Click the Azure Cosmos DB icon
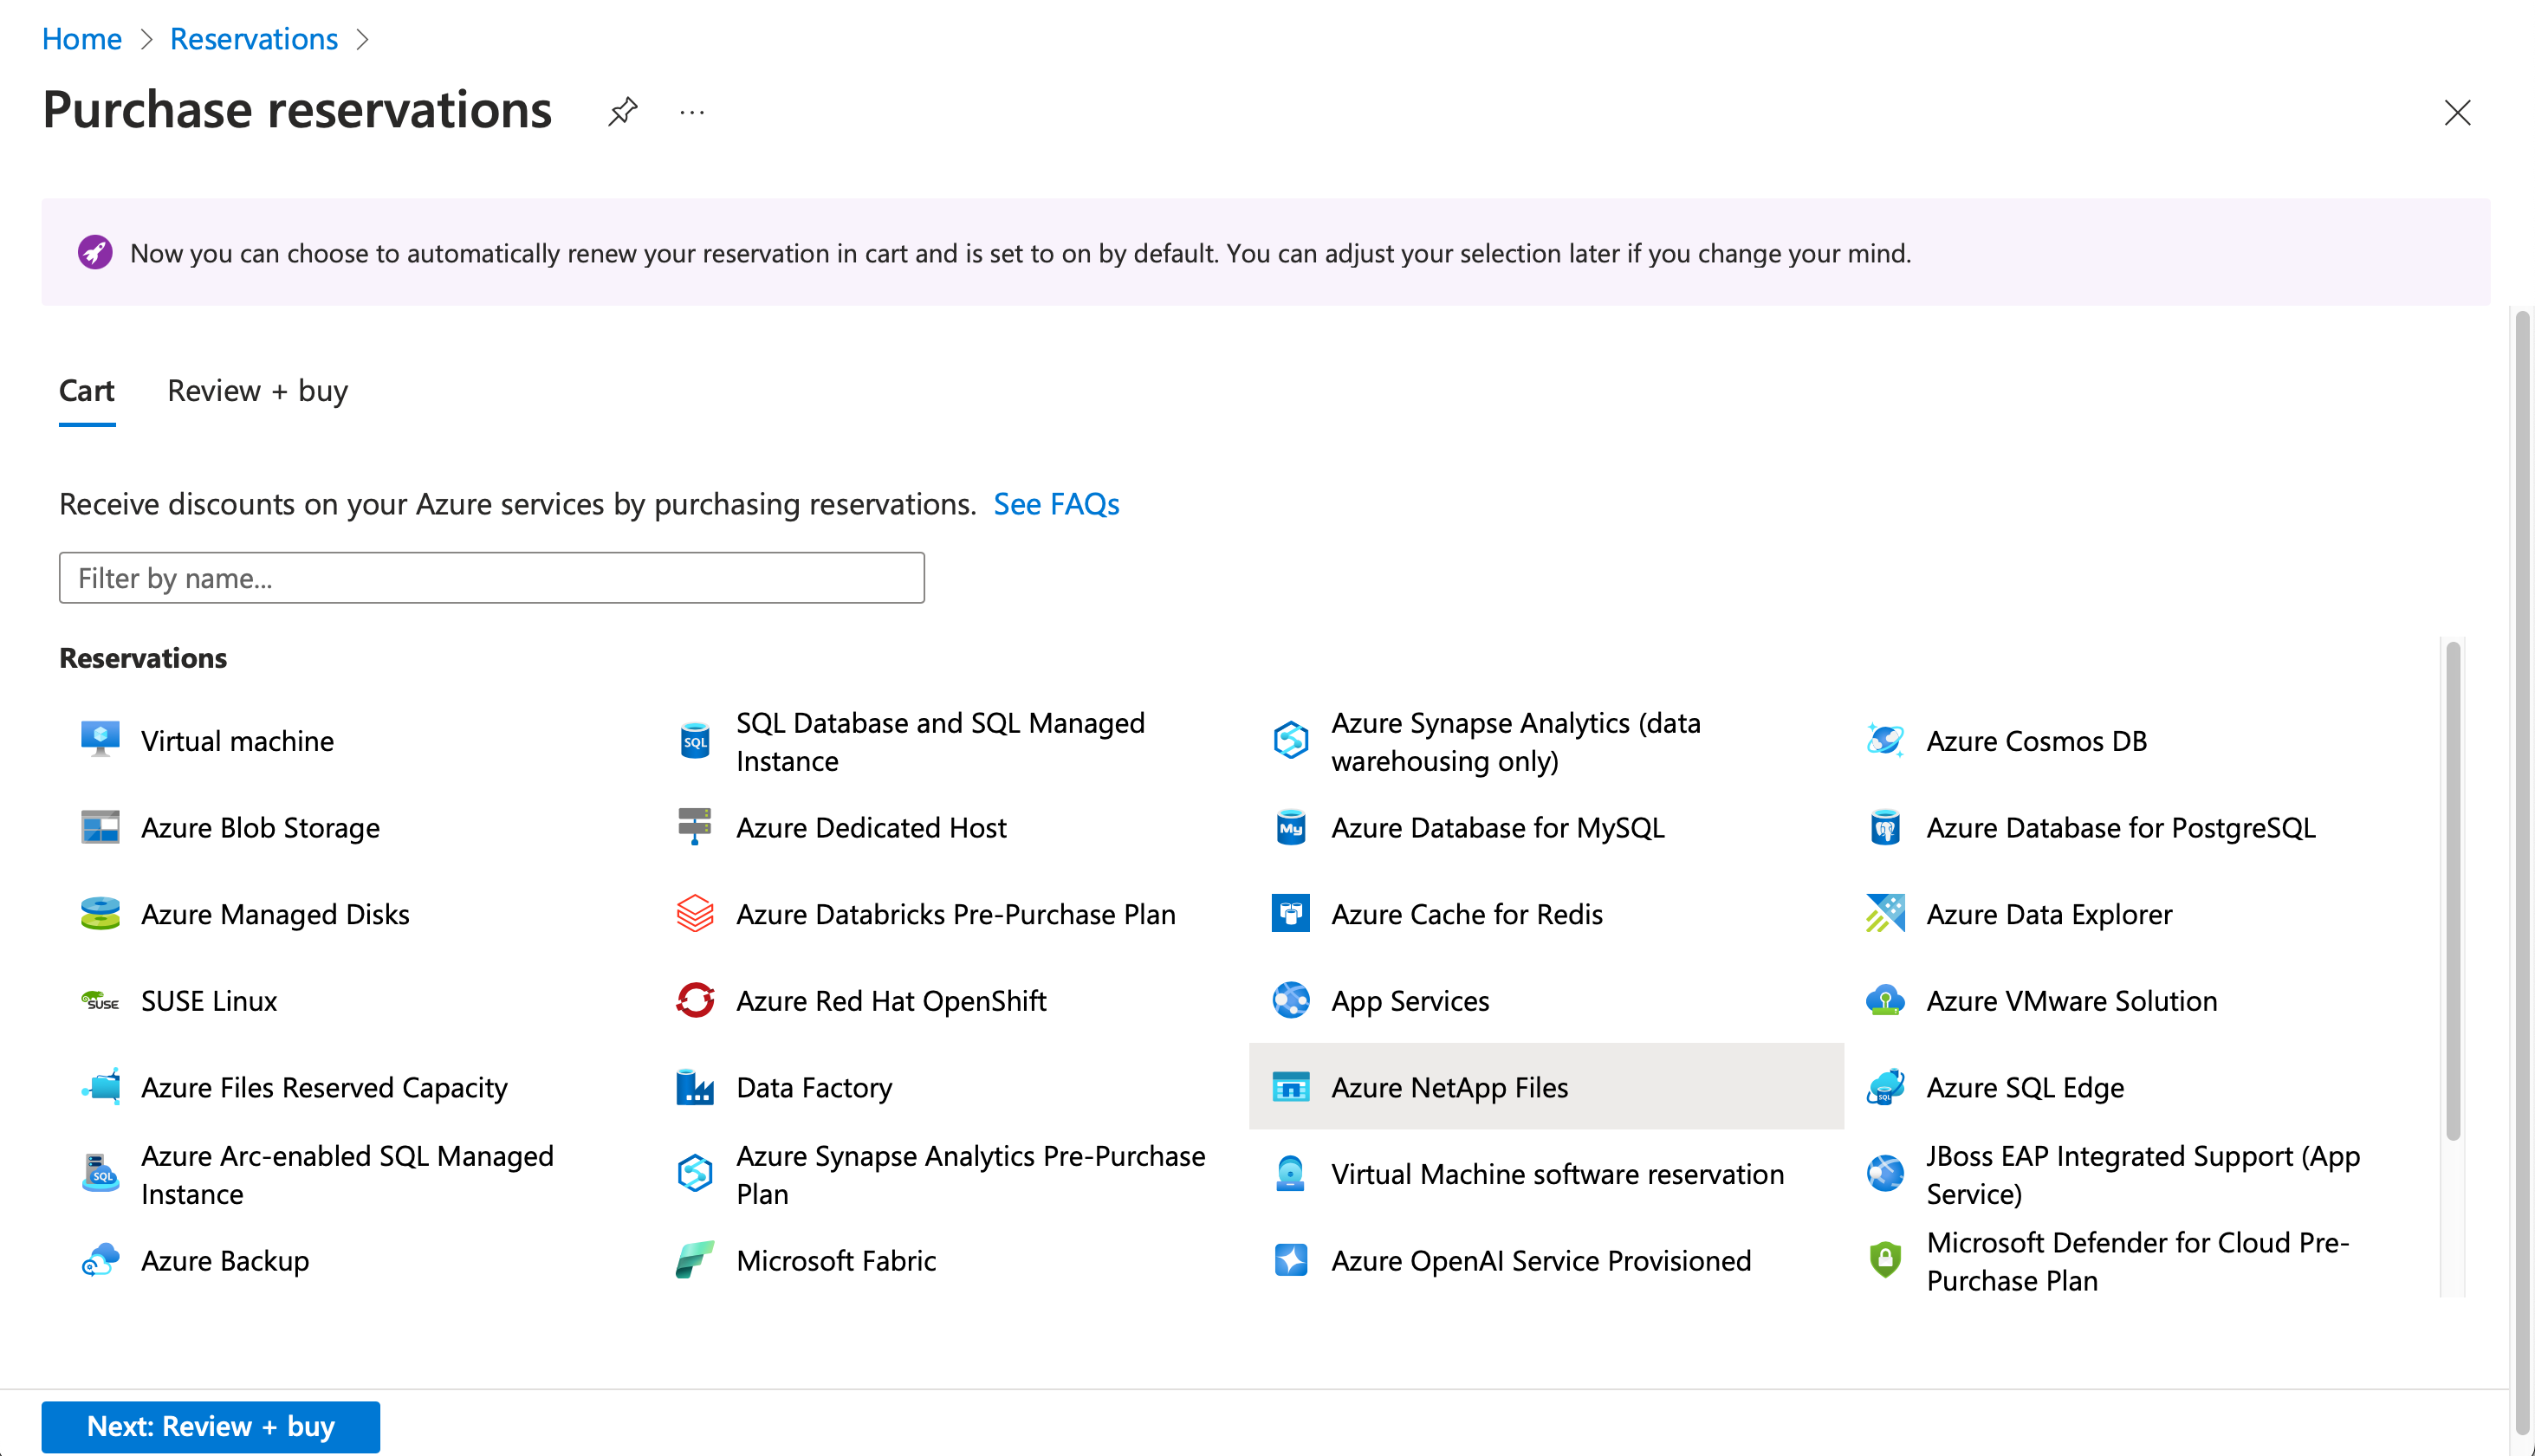 [x=1885, y=740]
